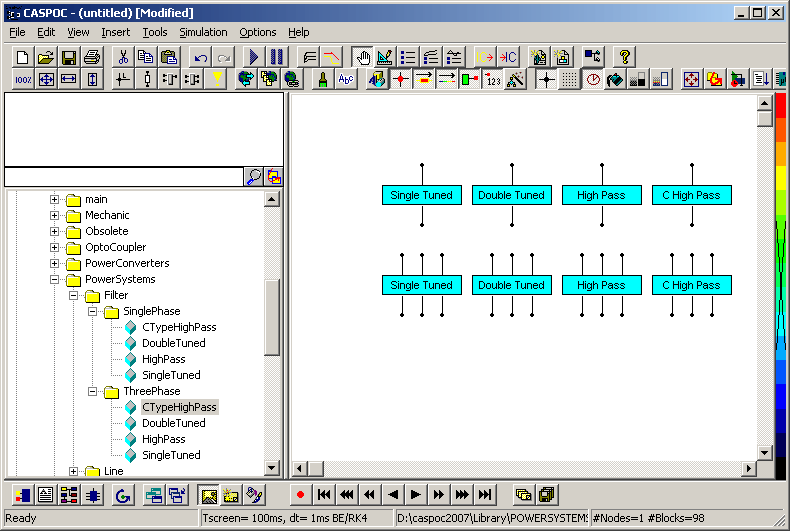Skip to start in playback controls
This screenshot has width=790, height=531.
[324, 495]
